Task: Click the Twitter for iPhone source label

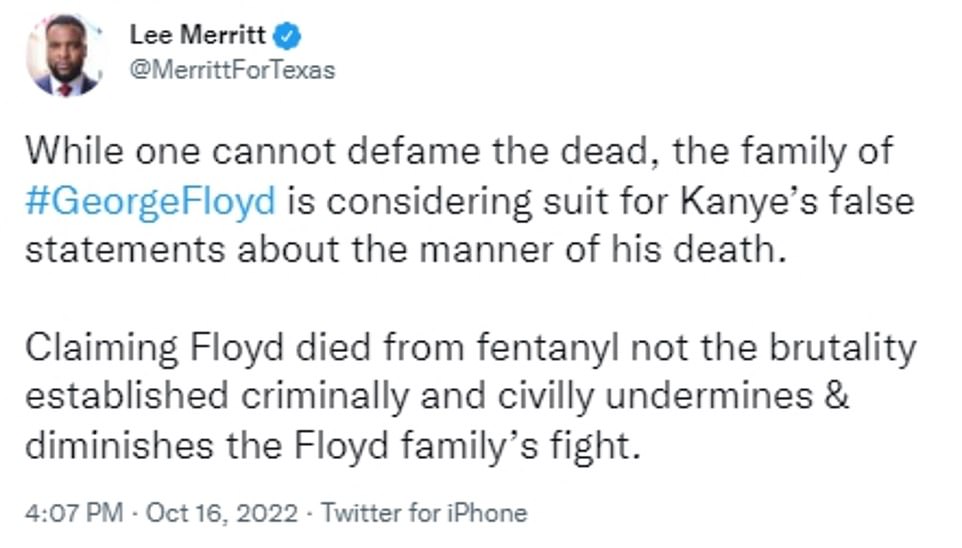Action: coord(424,514)
